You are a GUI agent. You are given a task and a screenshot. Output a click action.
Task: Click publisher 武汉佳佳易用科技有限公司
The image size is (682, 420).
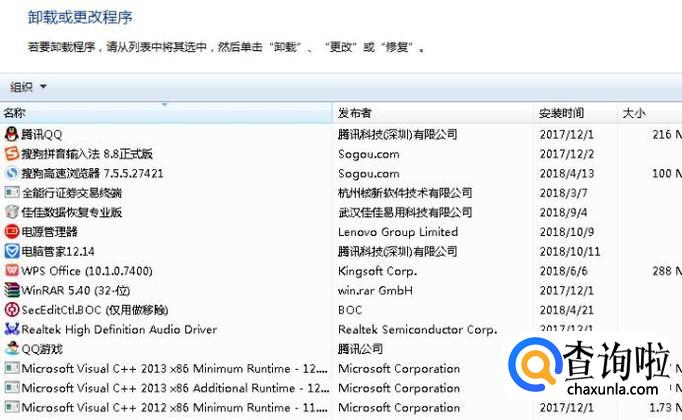405,212
